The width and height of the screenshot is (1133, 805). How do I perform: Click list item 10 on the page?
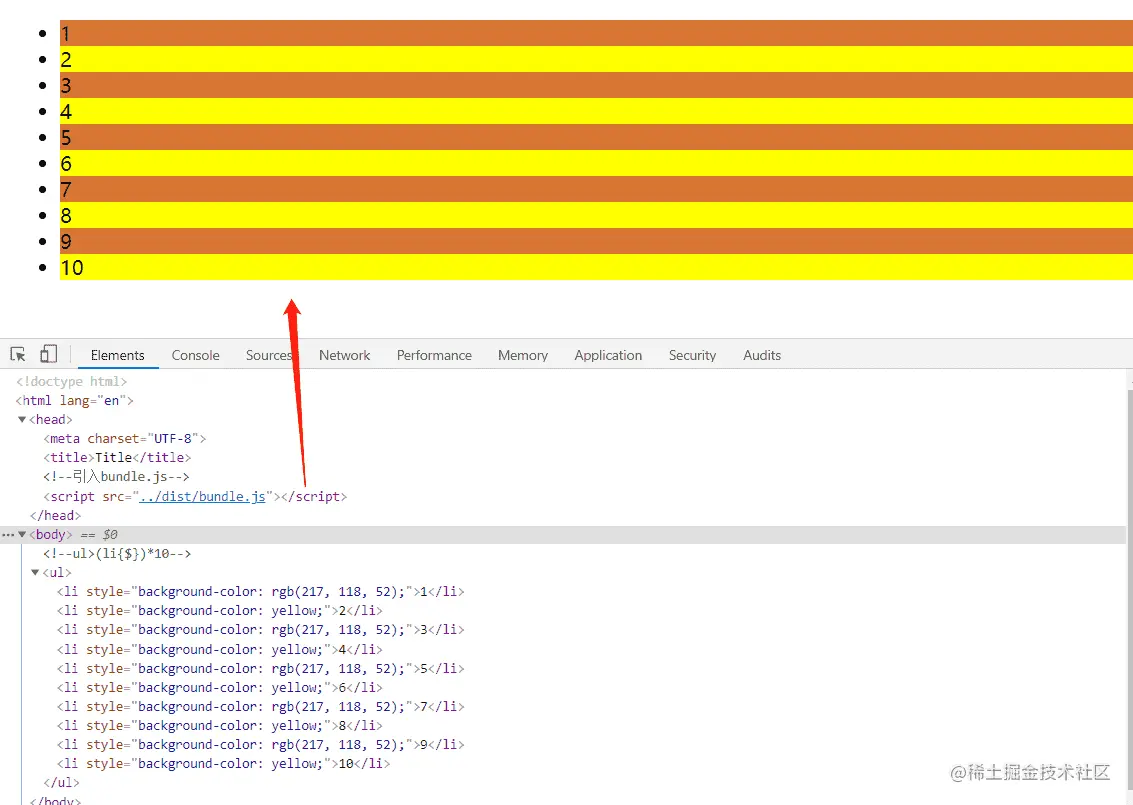click(596, 267)
